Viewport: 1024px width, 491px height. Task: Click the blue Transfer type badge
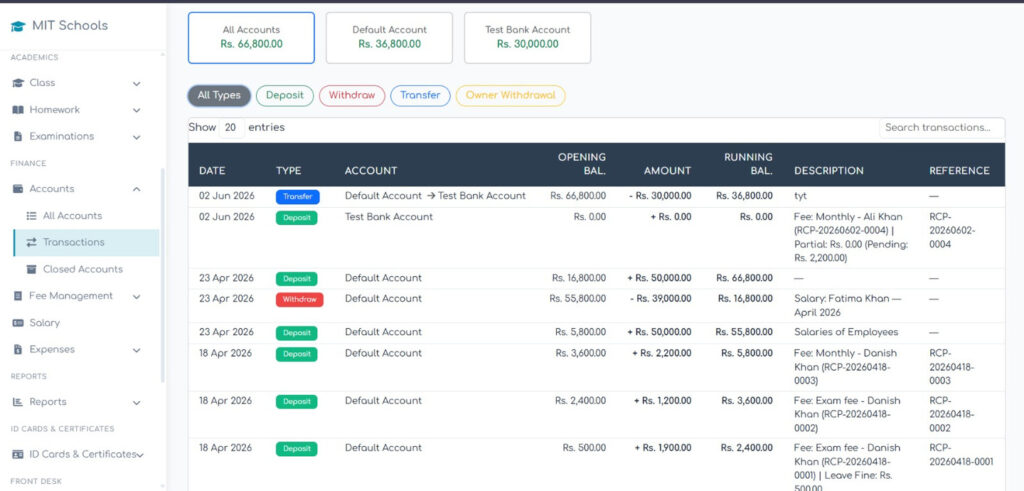click(x=298, y=197)
